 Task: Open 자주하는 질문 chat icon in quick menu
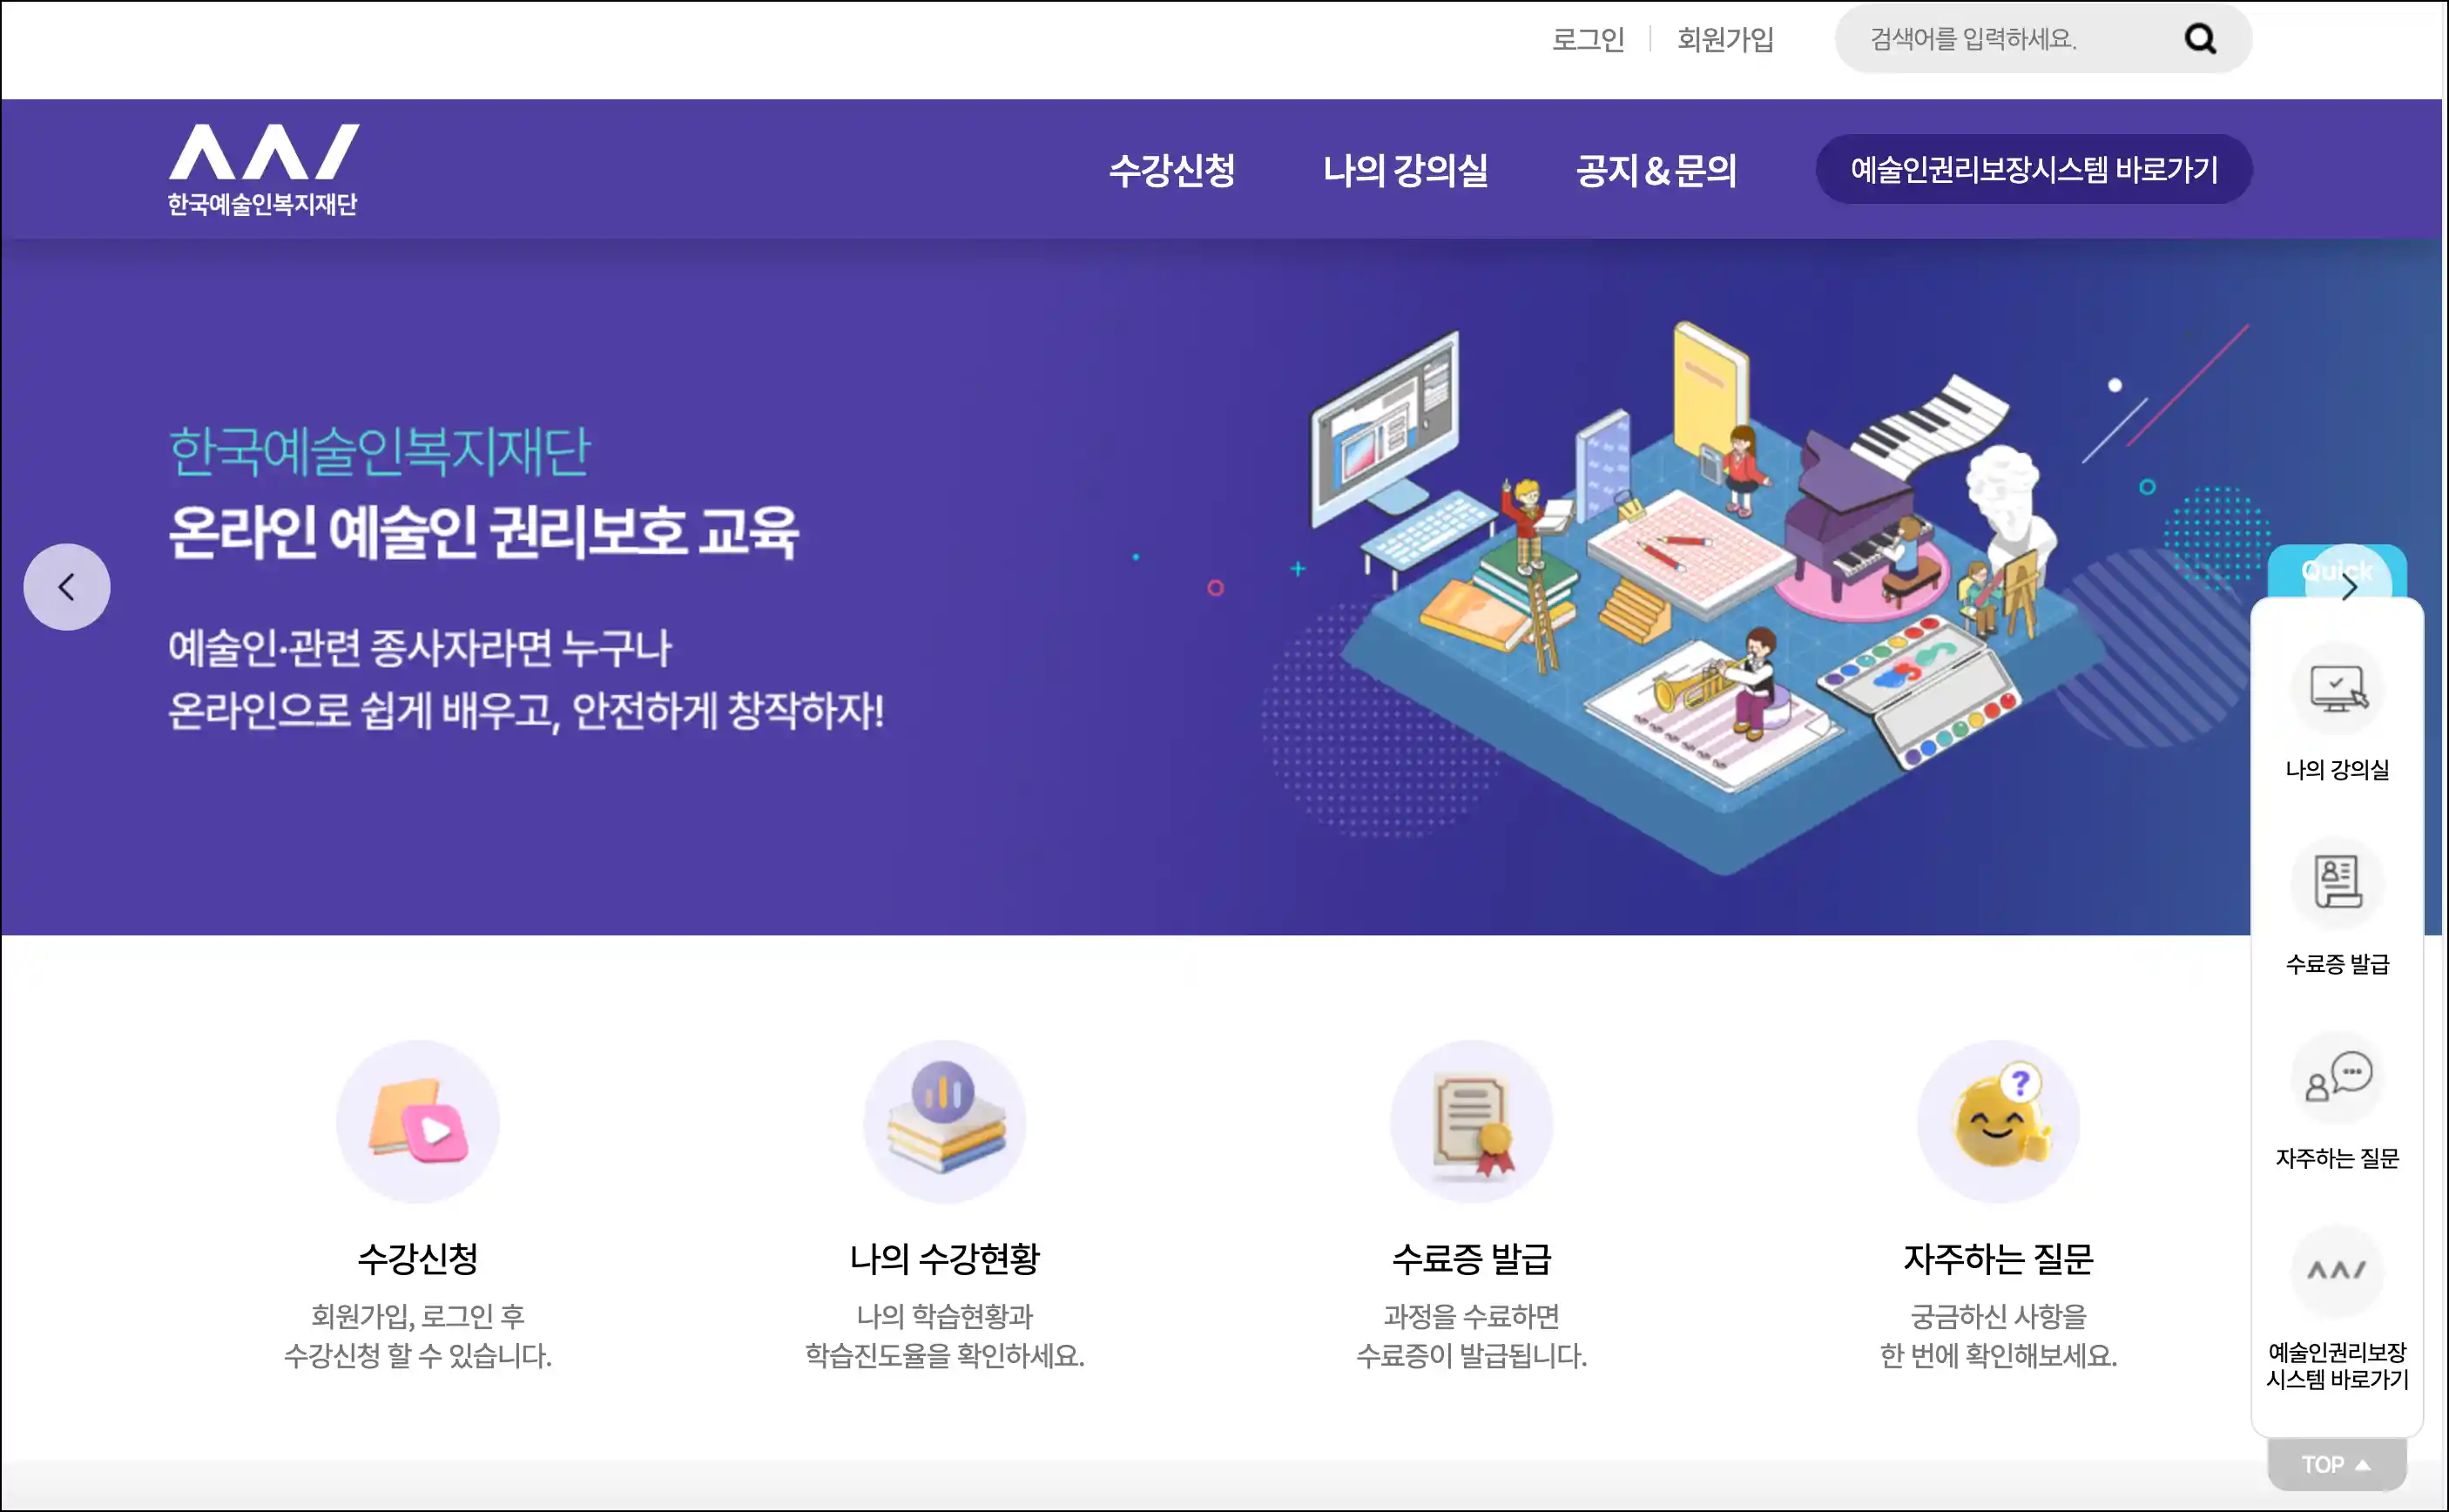2337,1077
